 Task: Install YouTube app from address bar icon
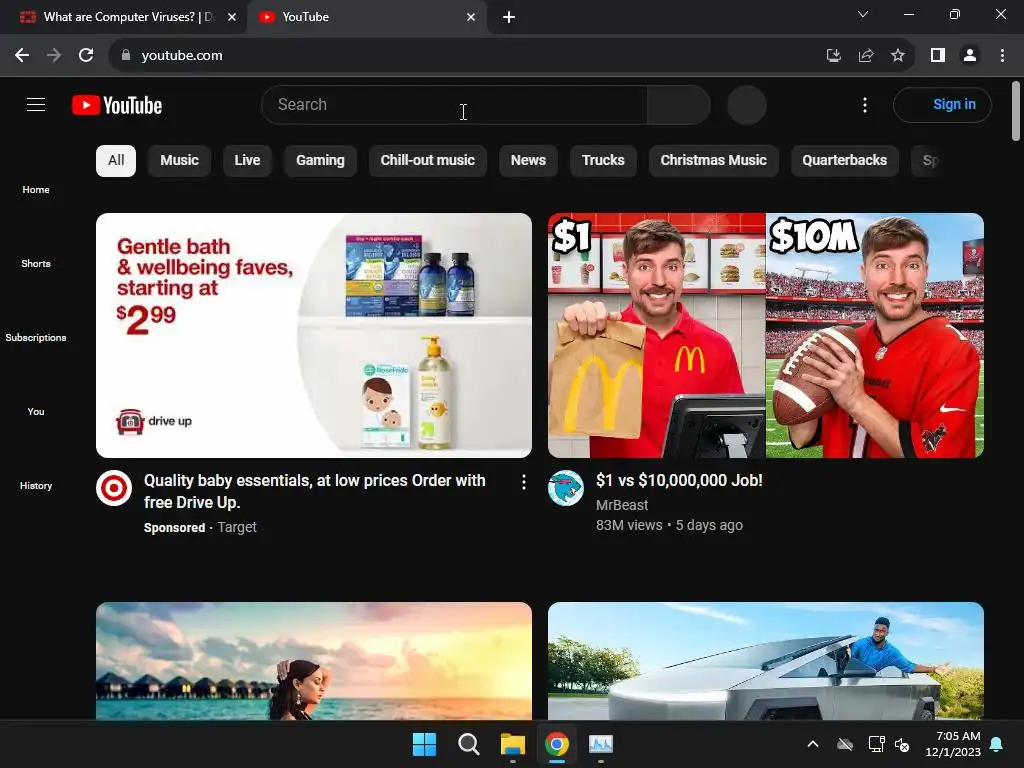coord(833,56)
